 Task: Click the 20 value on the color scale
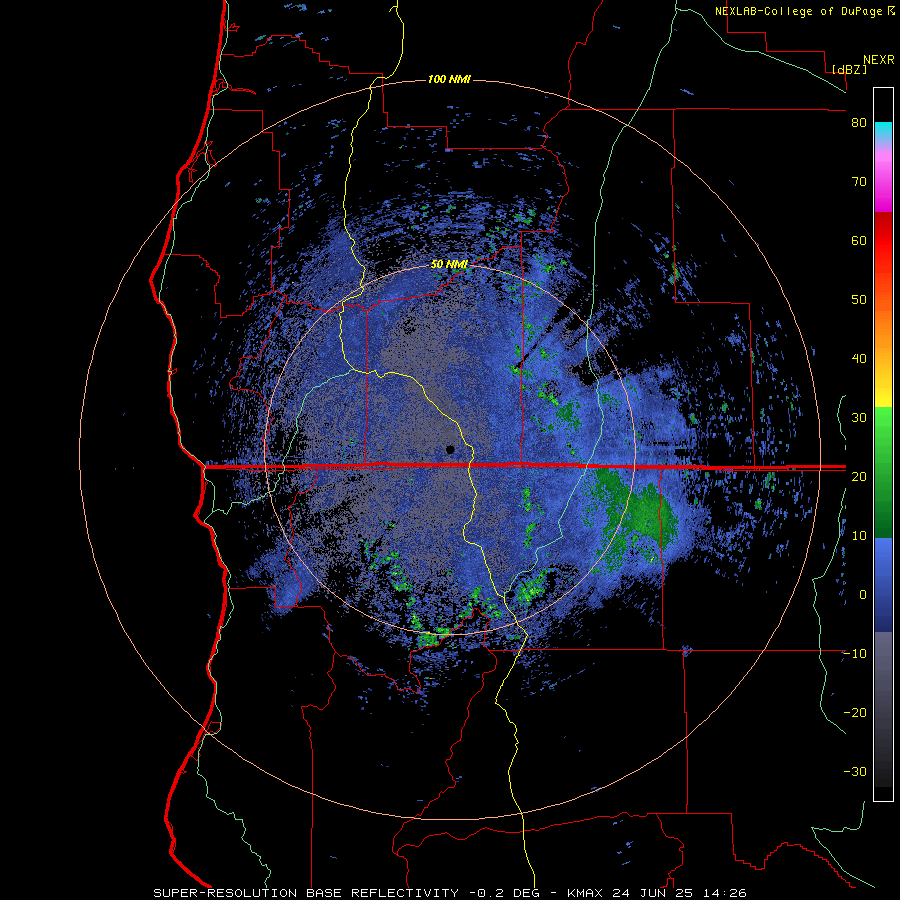tap(859, 477)
